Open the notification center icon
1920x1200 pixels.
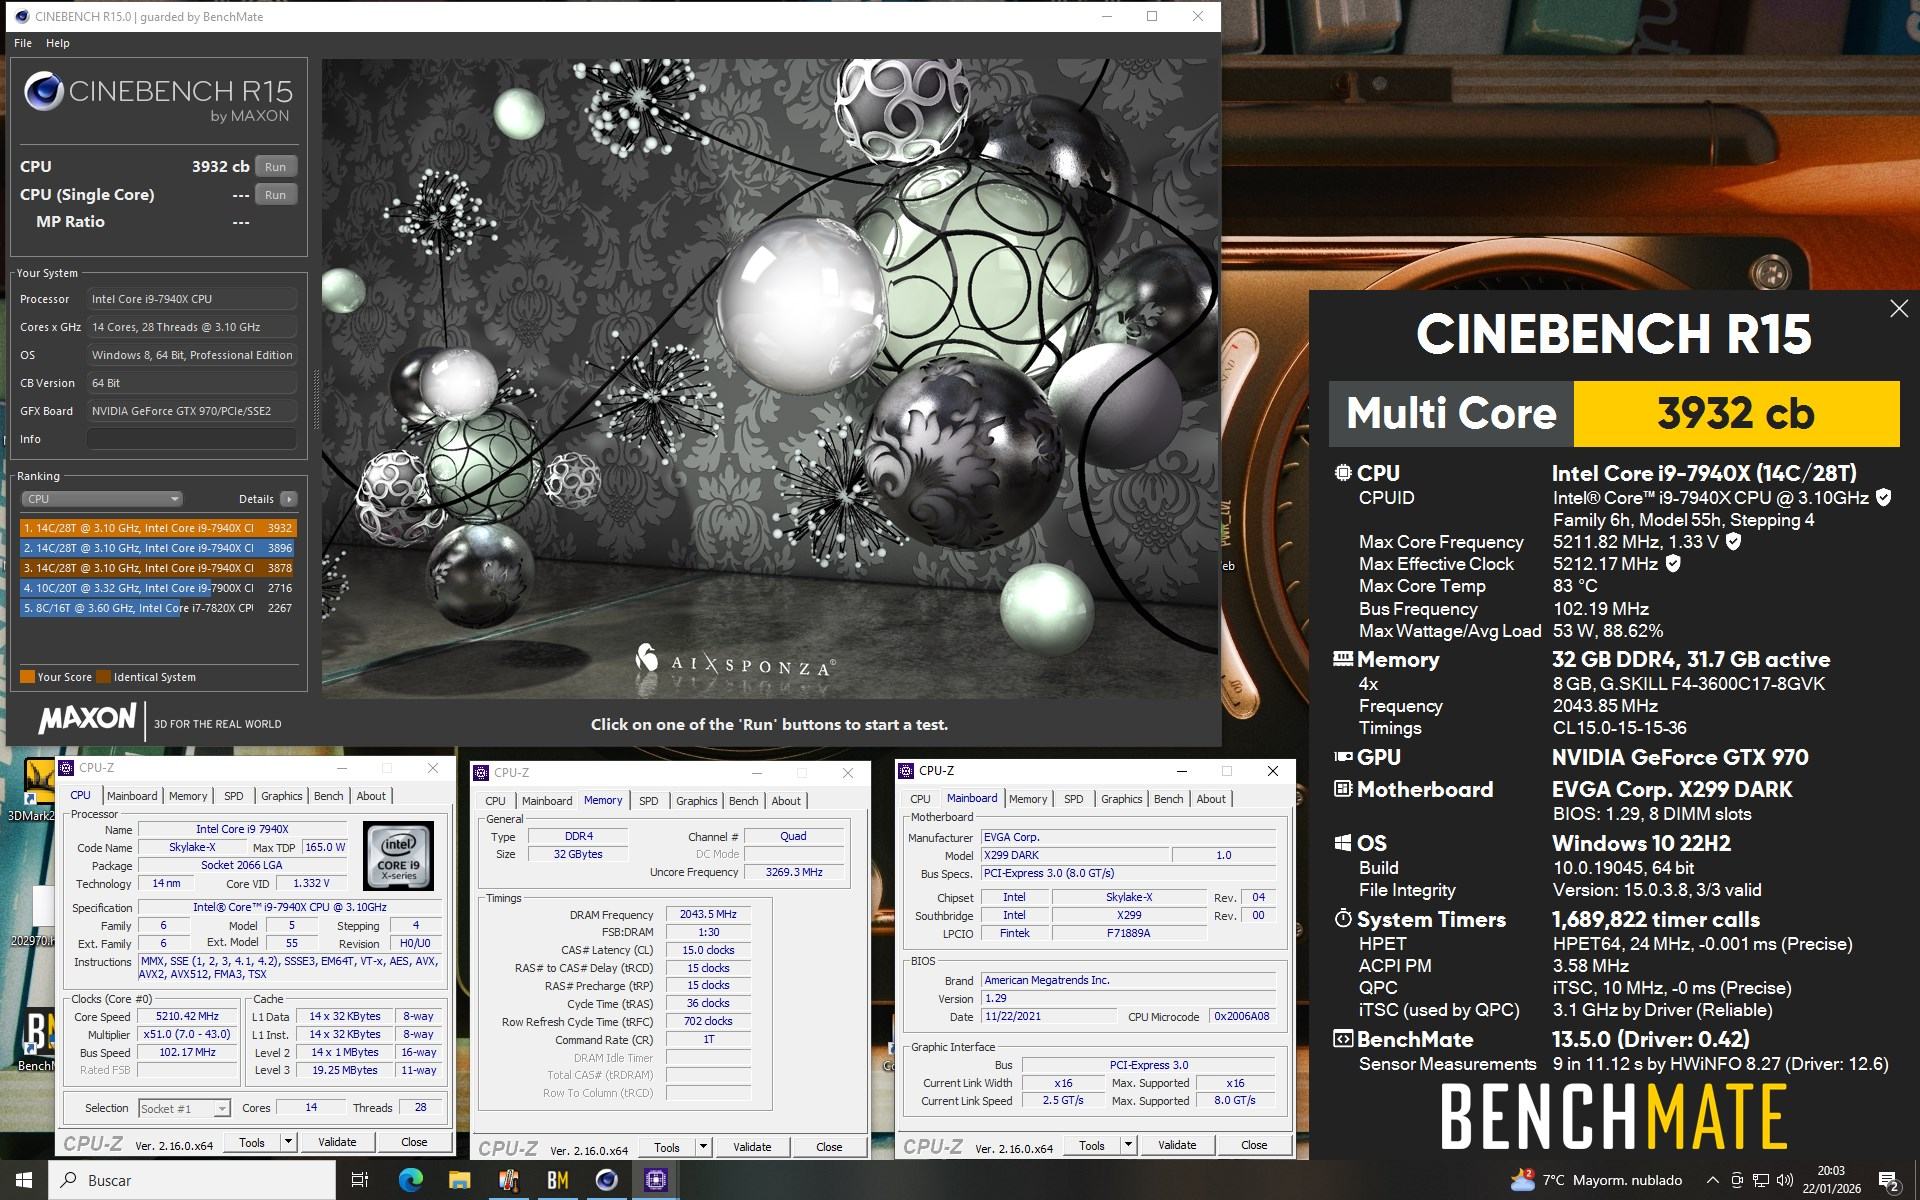point(1889,1181)
